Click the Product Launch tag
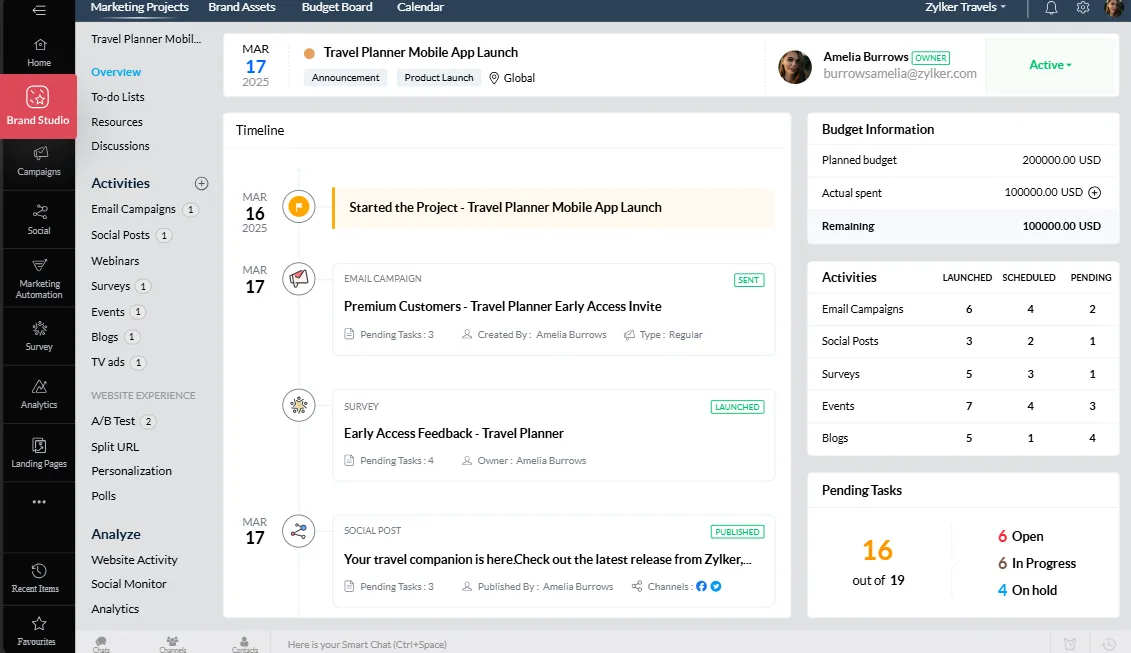The width and height of the screenshot is (1131, 653). click(439, 78)
